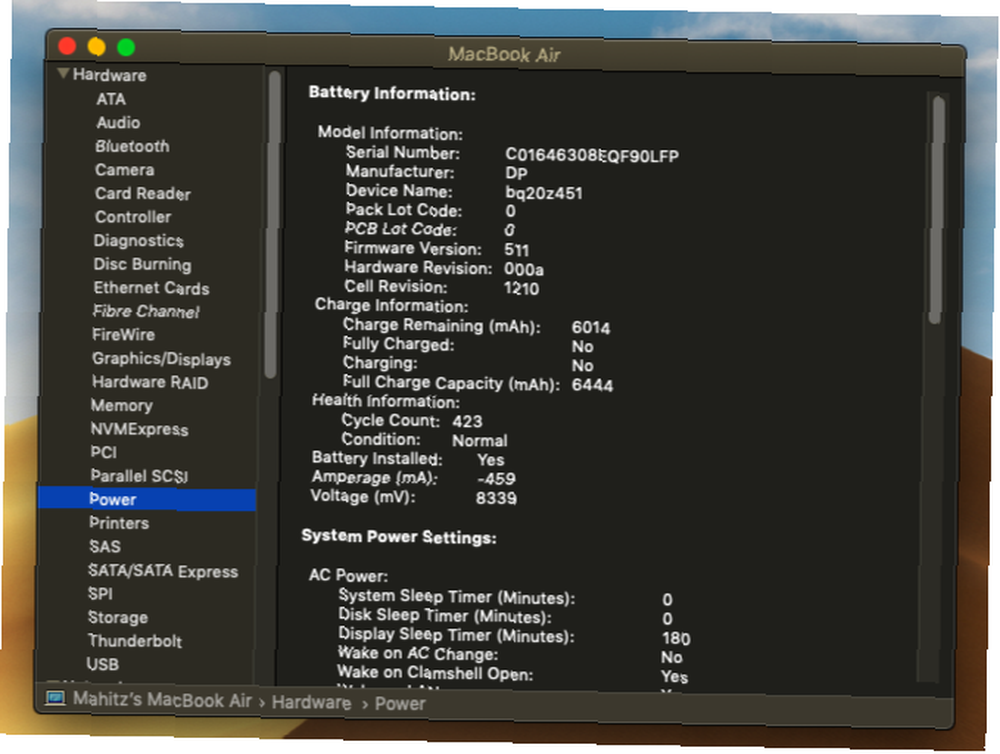Viewport: 1000px width, 754px height.
Task: Click the Voltage value 8339
Action: [x=496, y=498]
